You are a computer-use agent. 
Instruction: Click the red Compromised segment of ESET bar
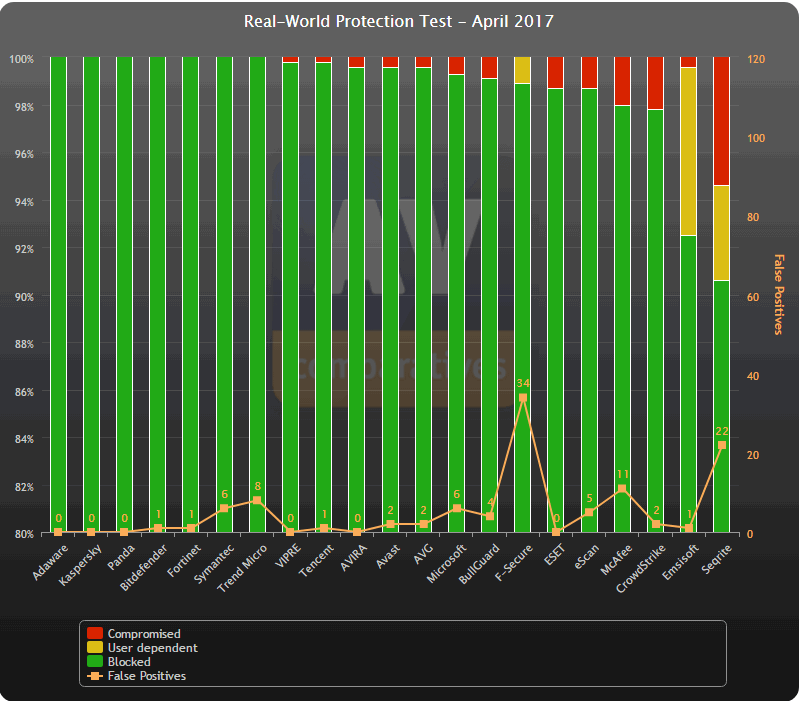click(555, 72)
